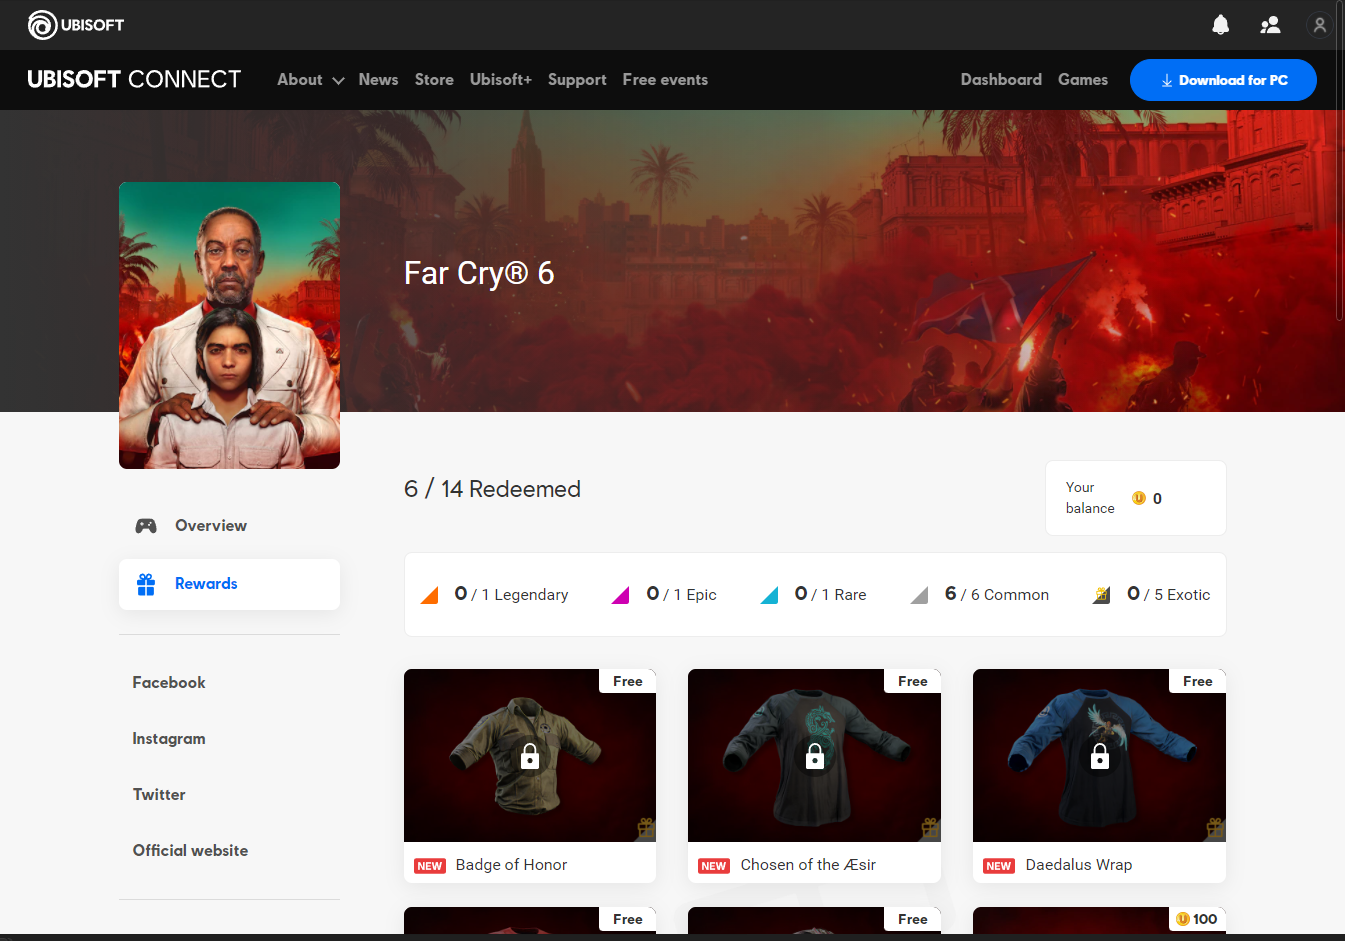This screenshot has width=1345, height=941.
Task: Open the Official website link
Action: pyautogui.click(x=190, y=851)
